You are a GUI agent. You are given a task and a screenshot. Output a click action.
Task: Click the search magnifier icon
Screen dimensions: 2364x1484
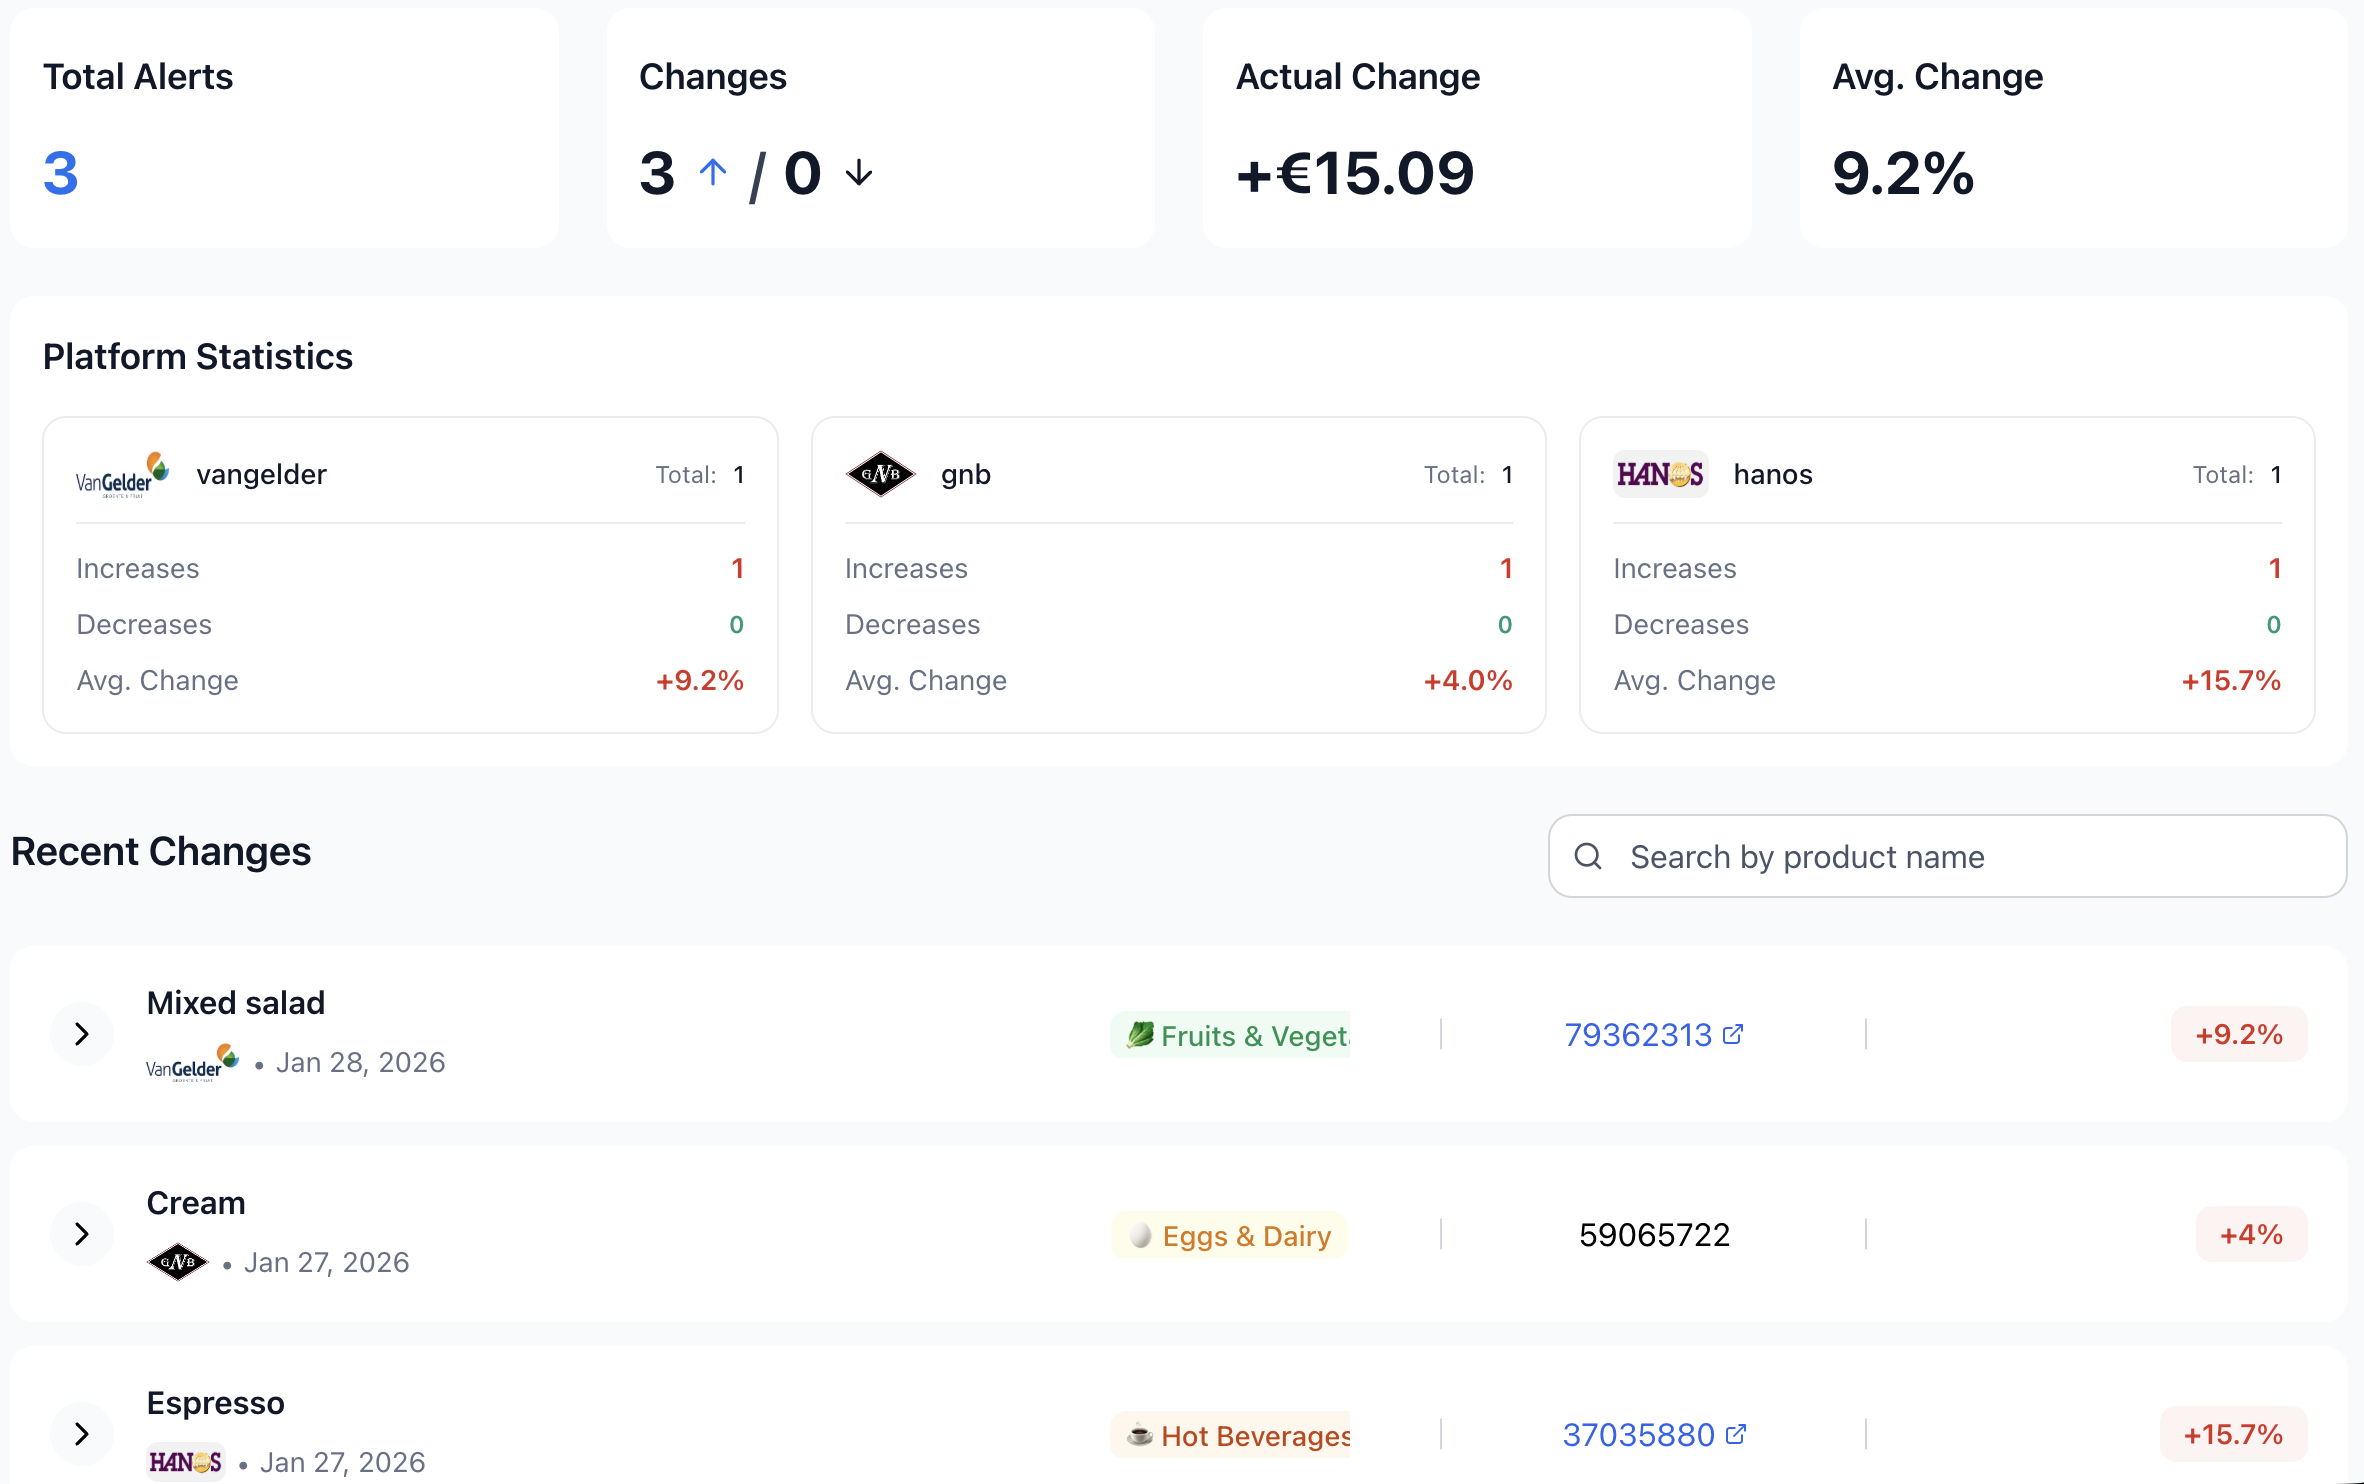[1588, 856]
